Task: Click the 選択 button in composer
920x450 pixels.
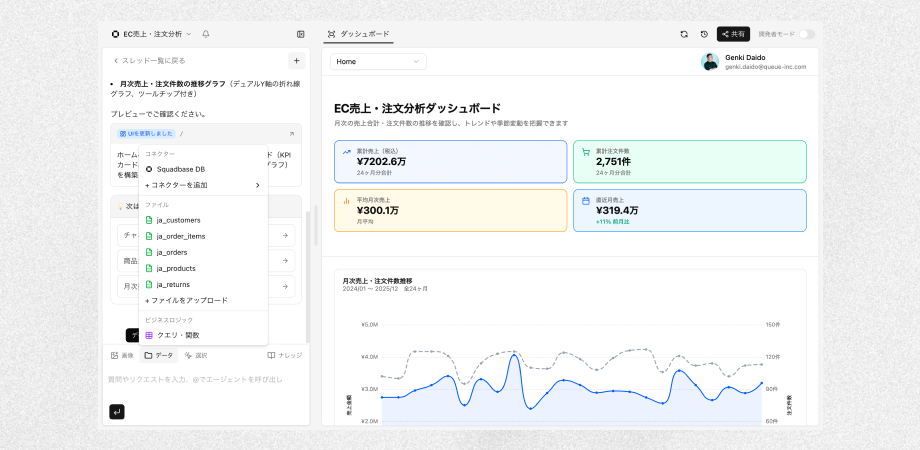Action: (195, 356)
